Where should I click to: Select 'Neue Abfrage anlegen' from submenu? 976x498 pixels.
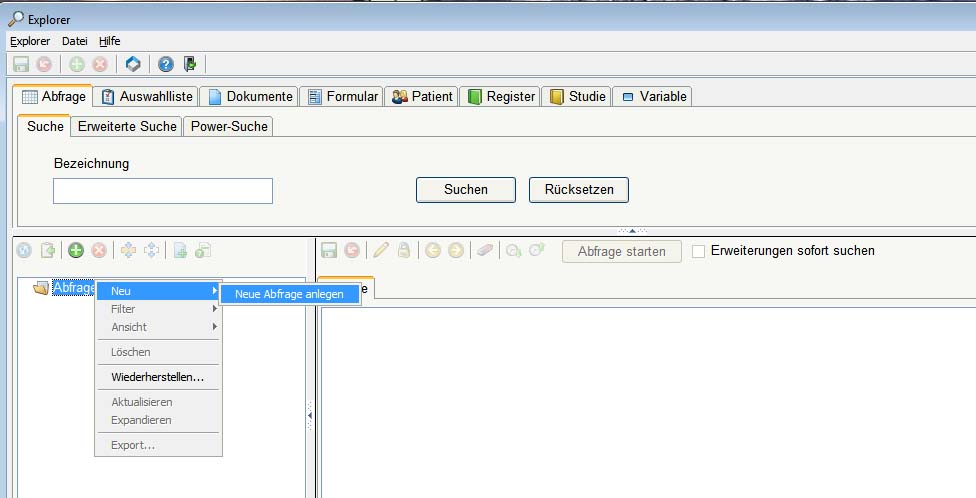coord(289,294)
